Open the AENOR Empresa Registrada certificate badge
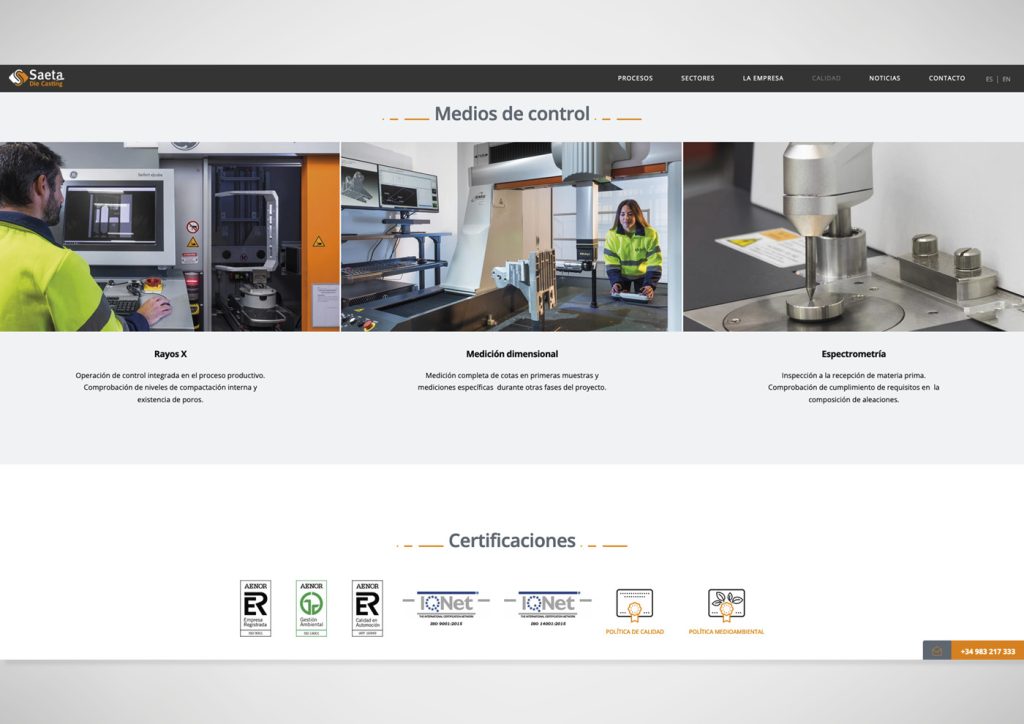1024x724 pixels. (x=255, y=608)
